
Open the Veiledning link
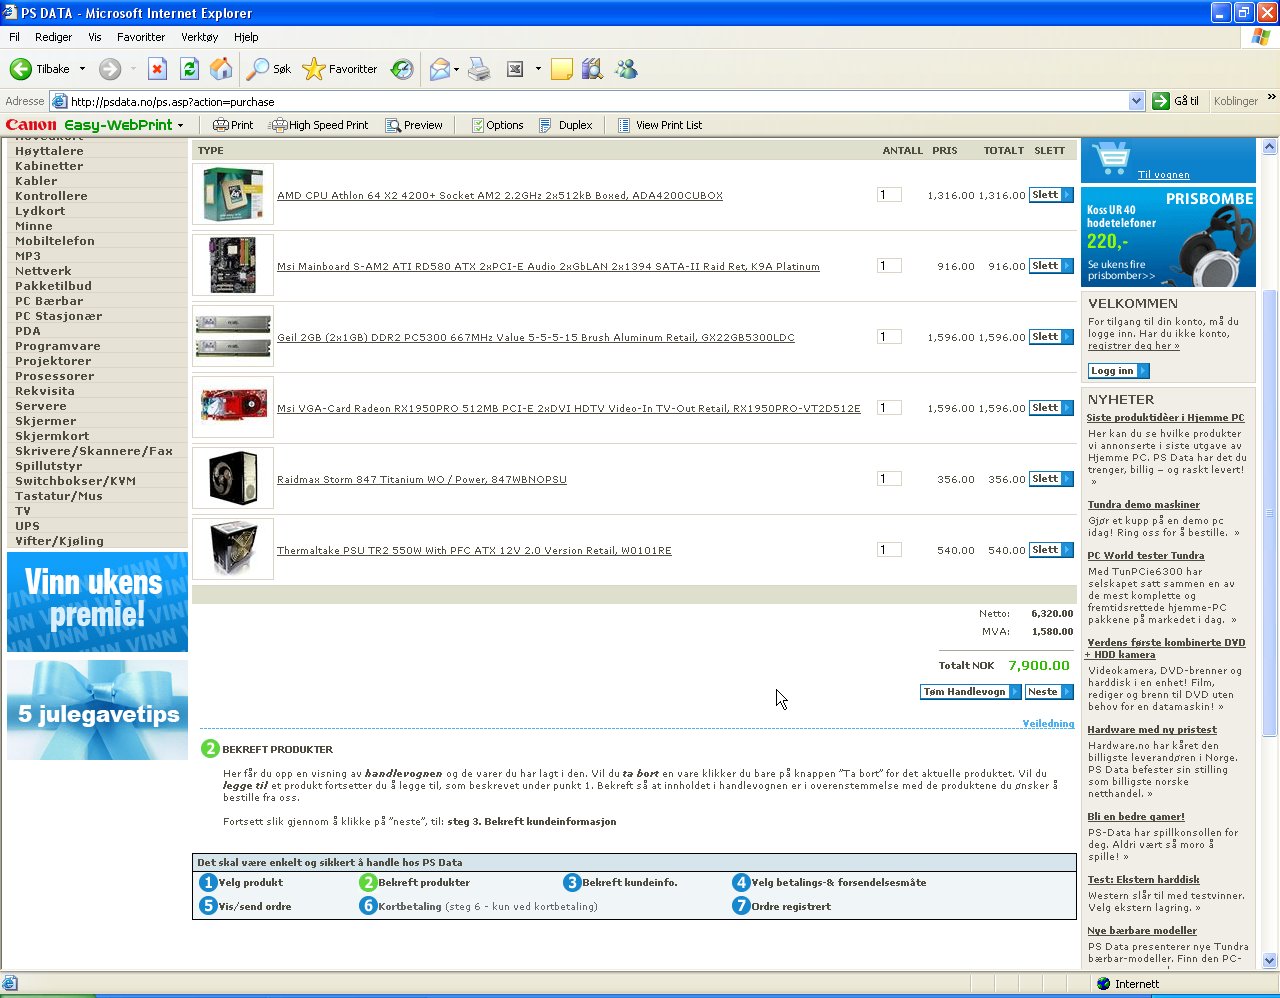coord(1048,724)
